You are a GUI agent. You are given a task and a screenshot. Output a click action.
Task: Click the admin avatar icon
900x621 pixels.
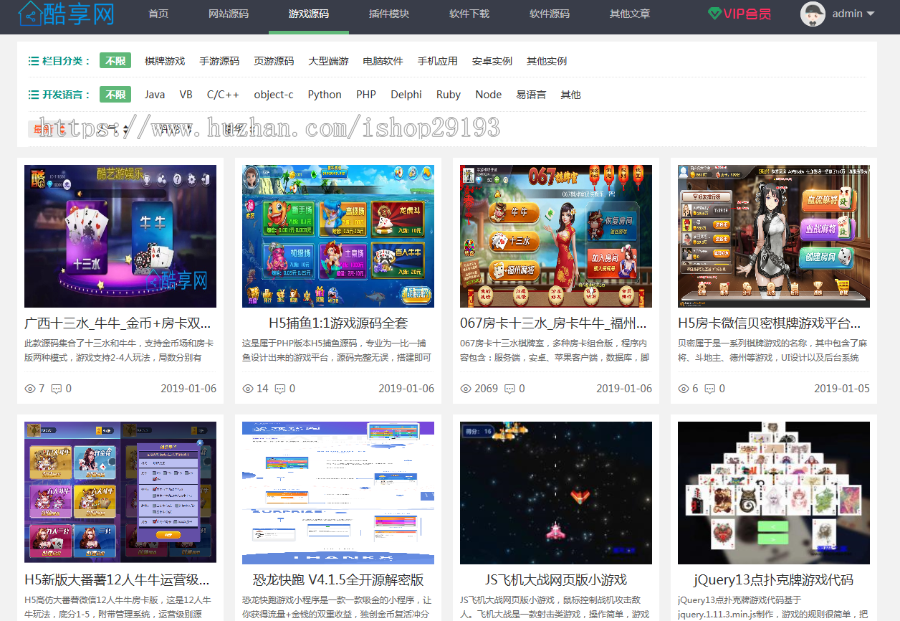tap(813, 15)
